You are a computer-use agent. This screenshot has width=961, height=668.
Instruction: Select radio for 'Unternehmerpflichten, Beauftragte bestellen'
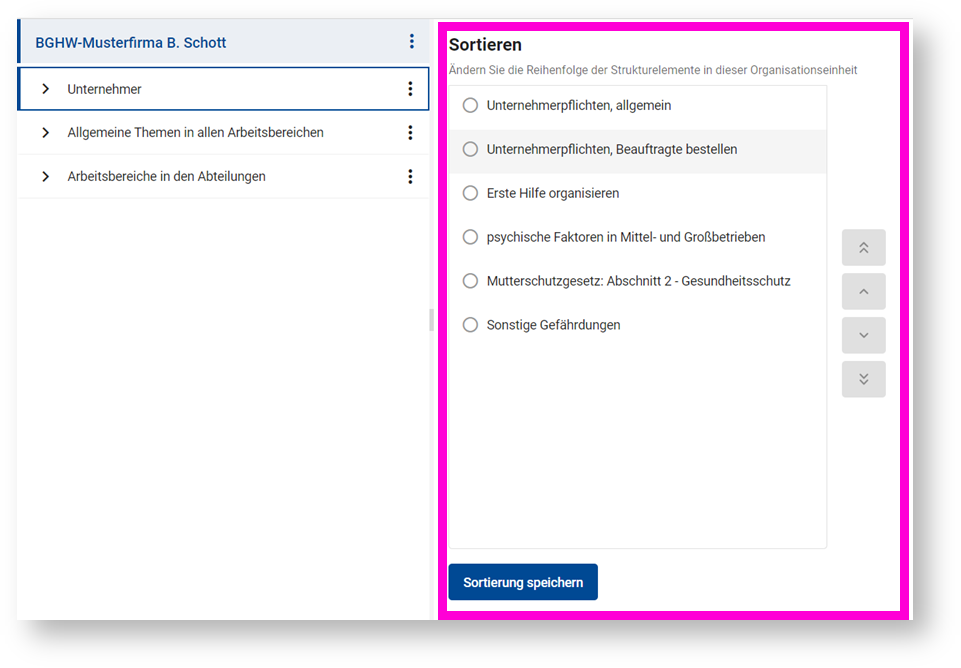470,149
